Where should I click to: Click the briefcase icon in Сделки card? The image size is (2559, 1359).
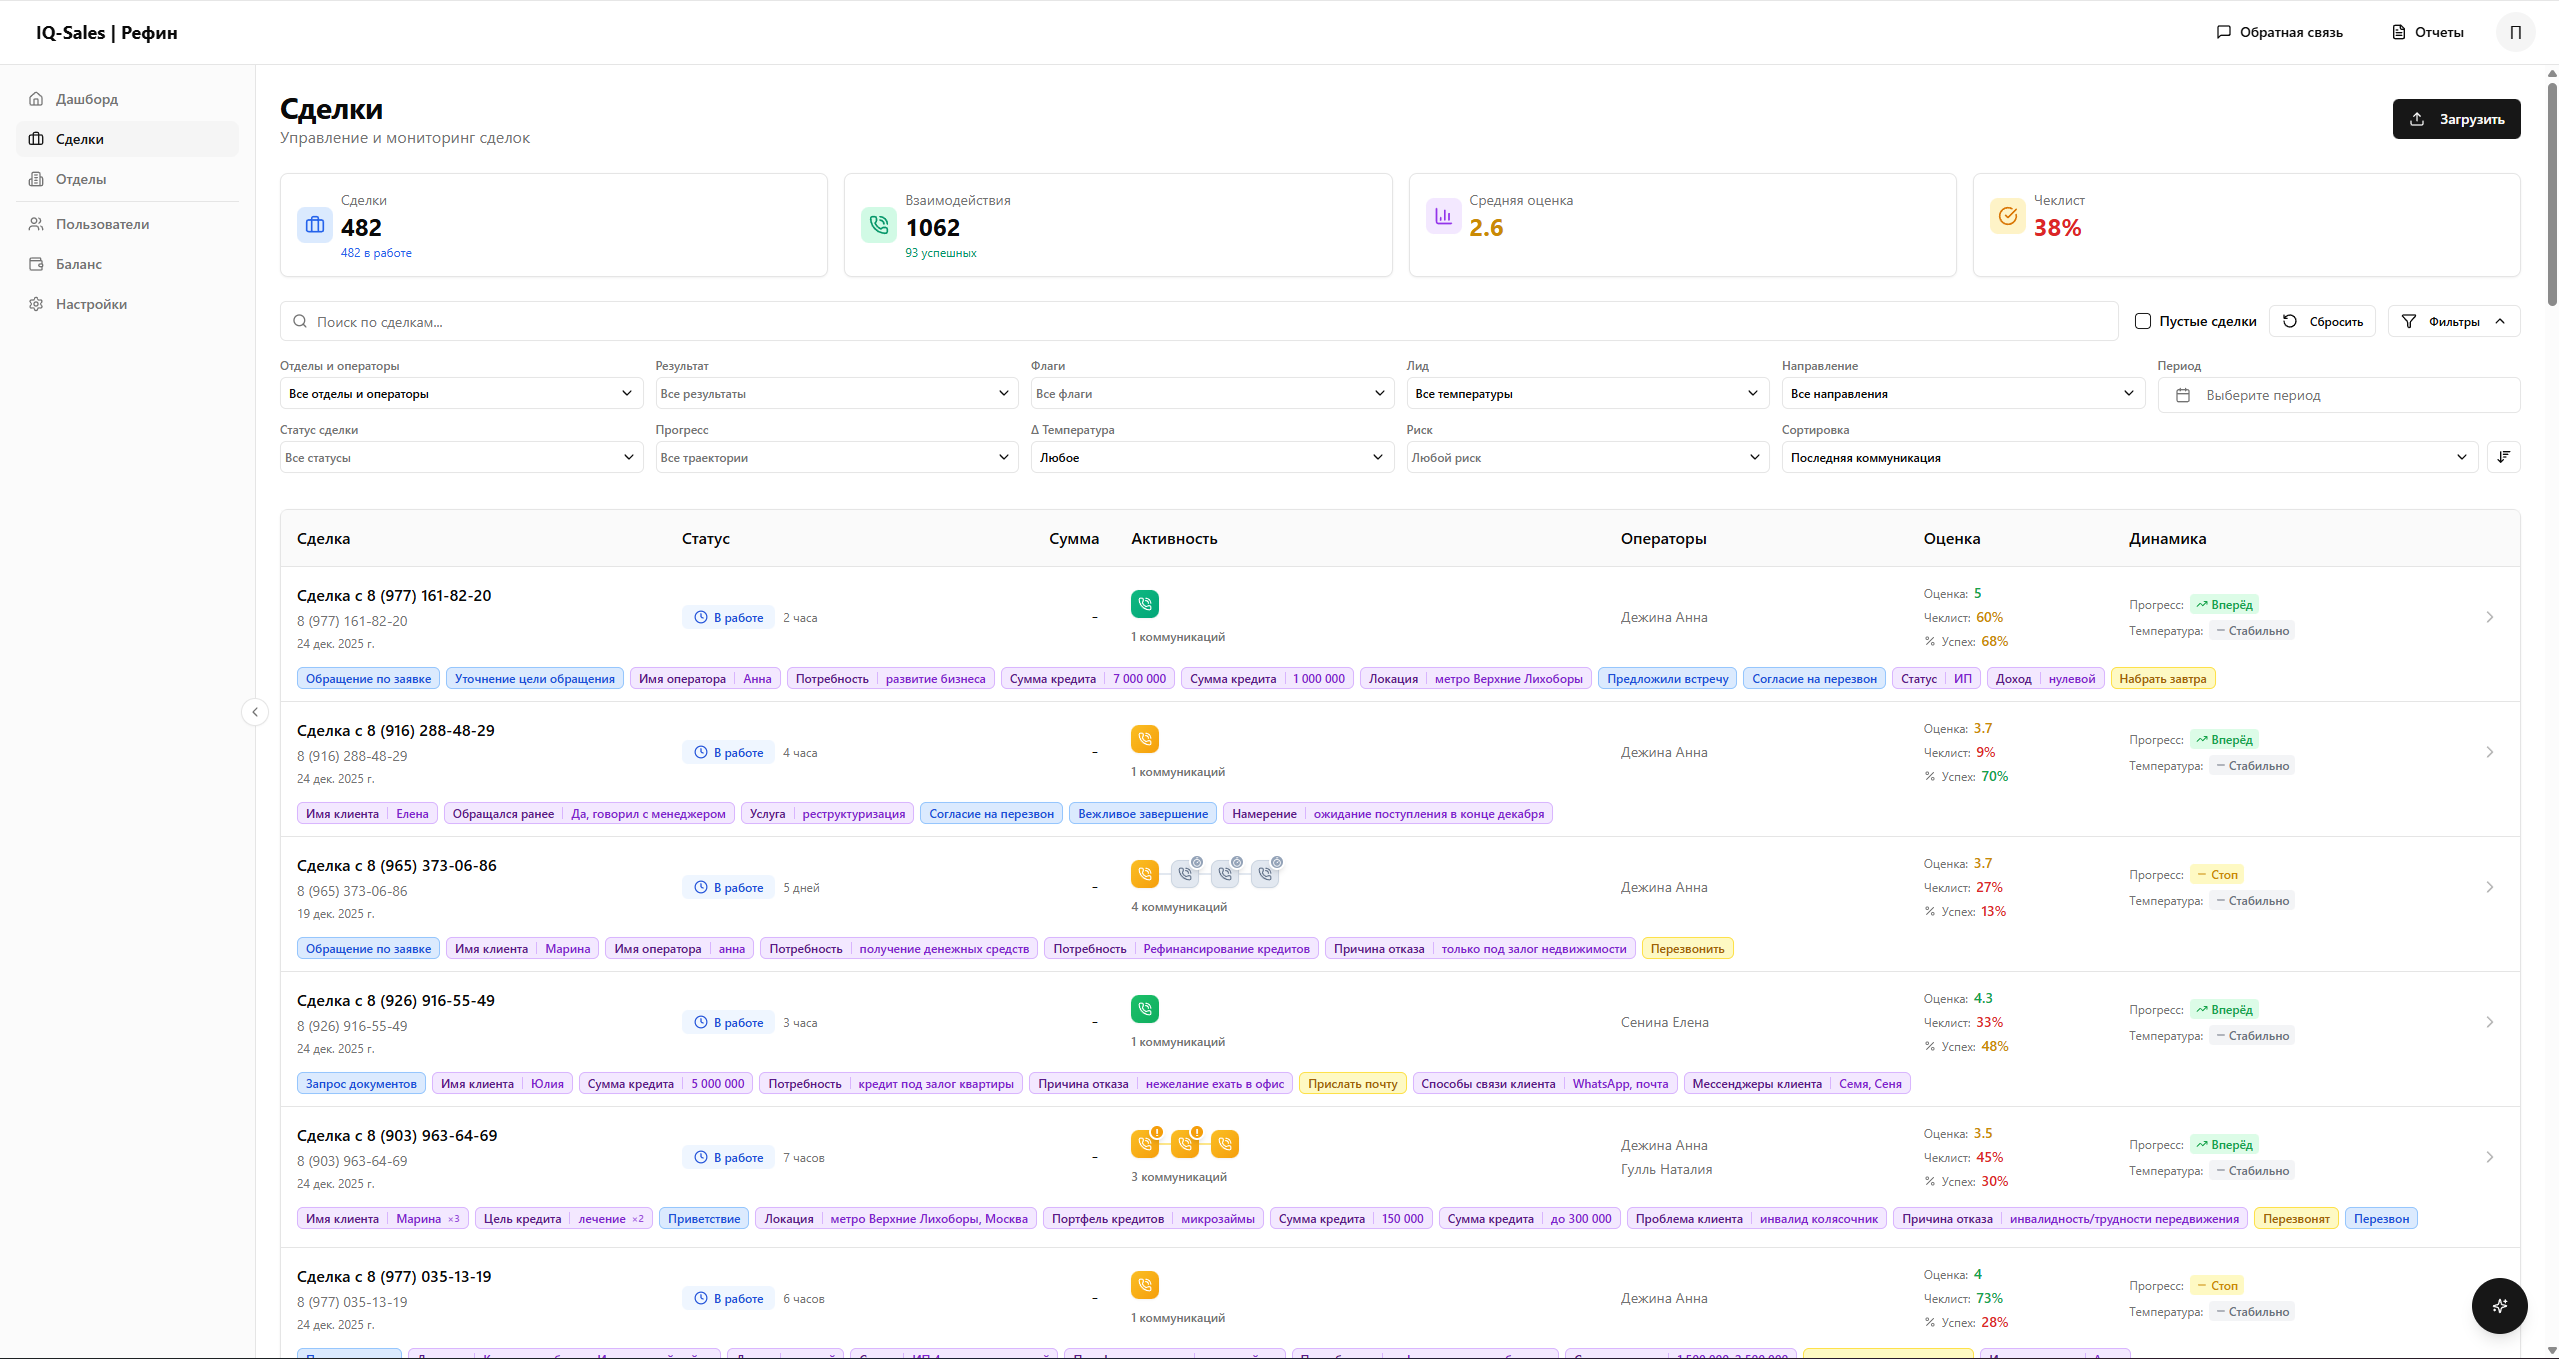pos(315,225)
